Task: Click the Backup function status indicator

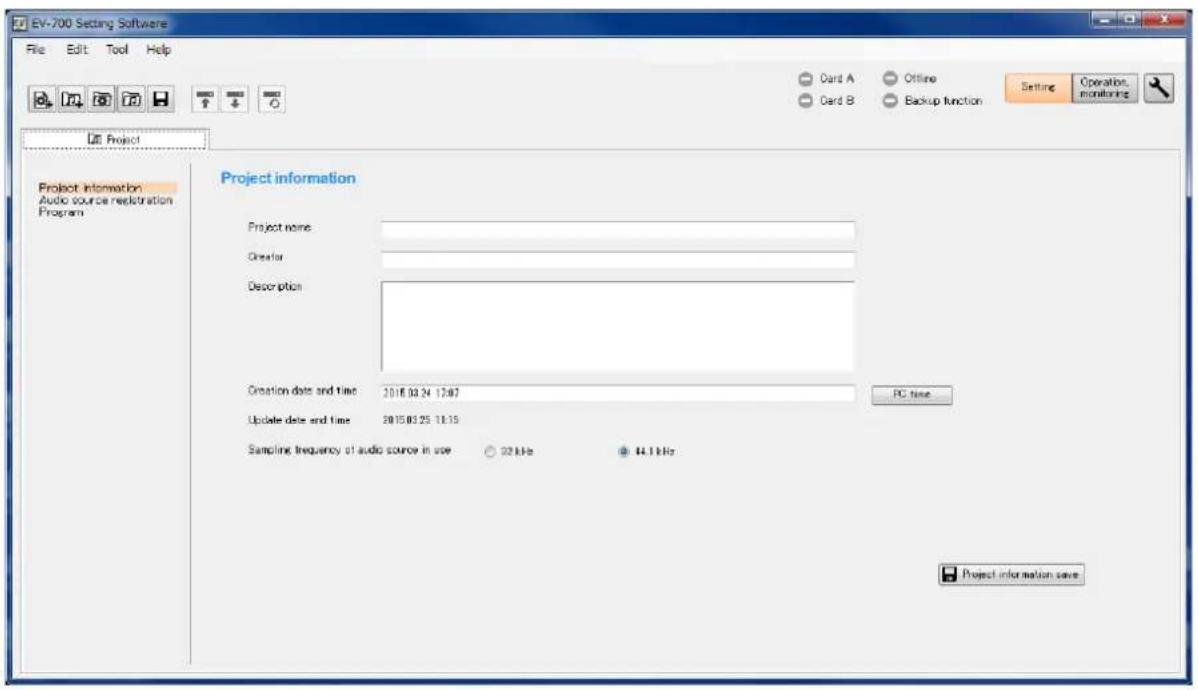Action: pos(890,101)
